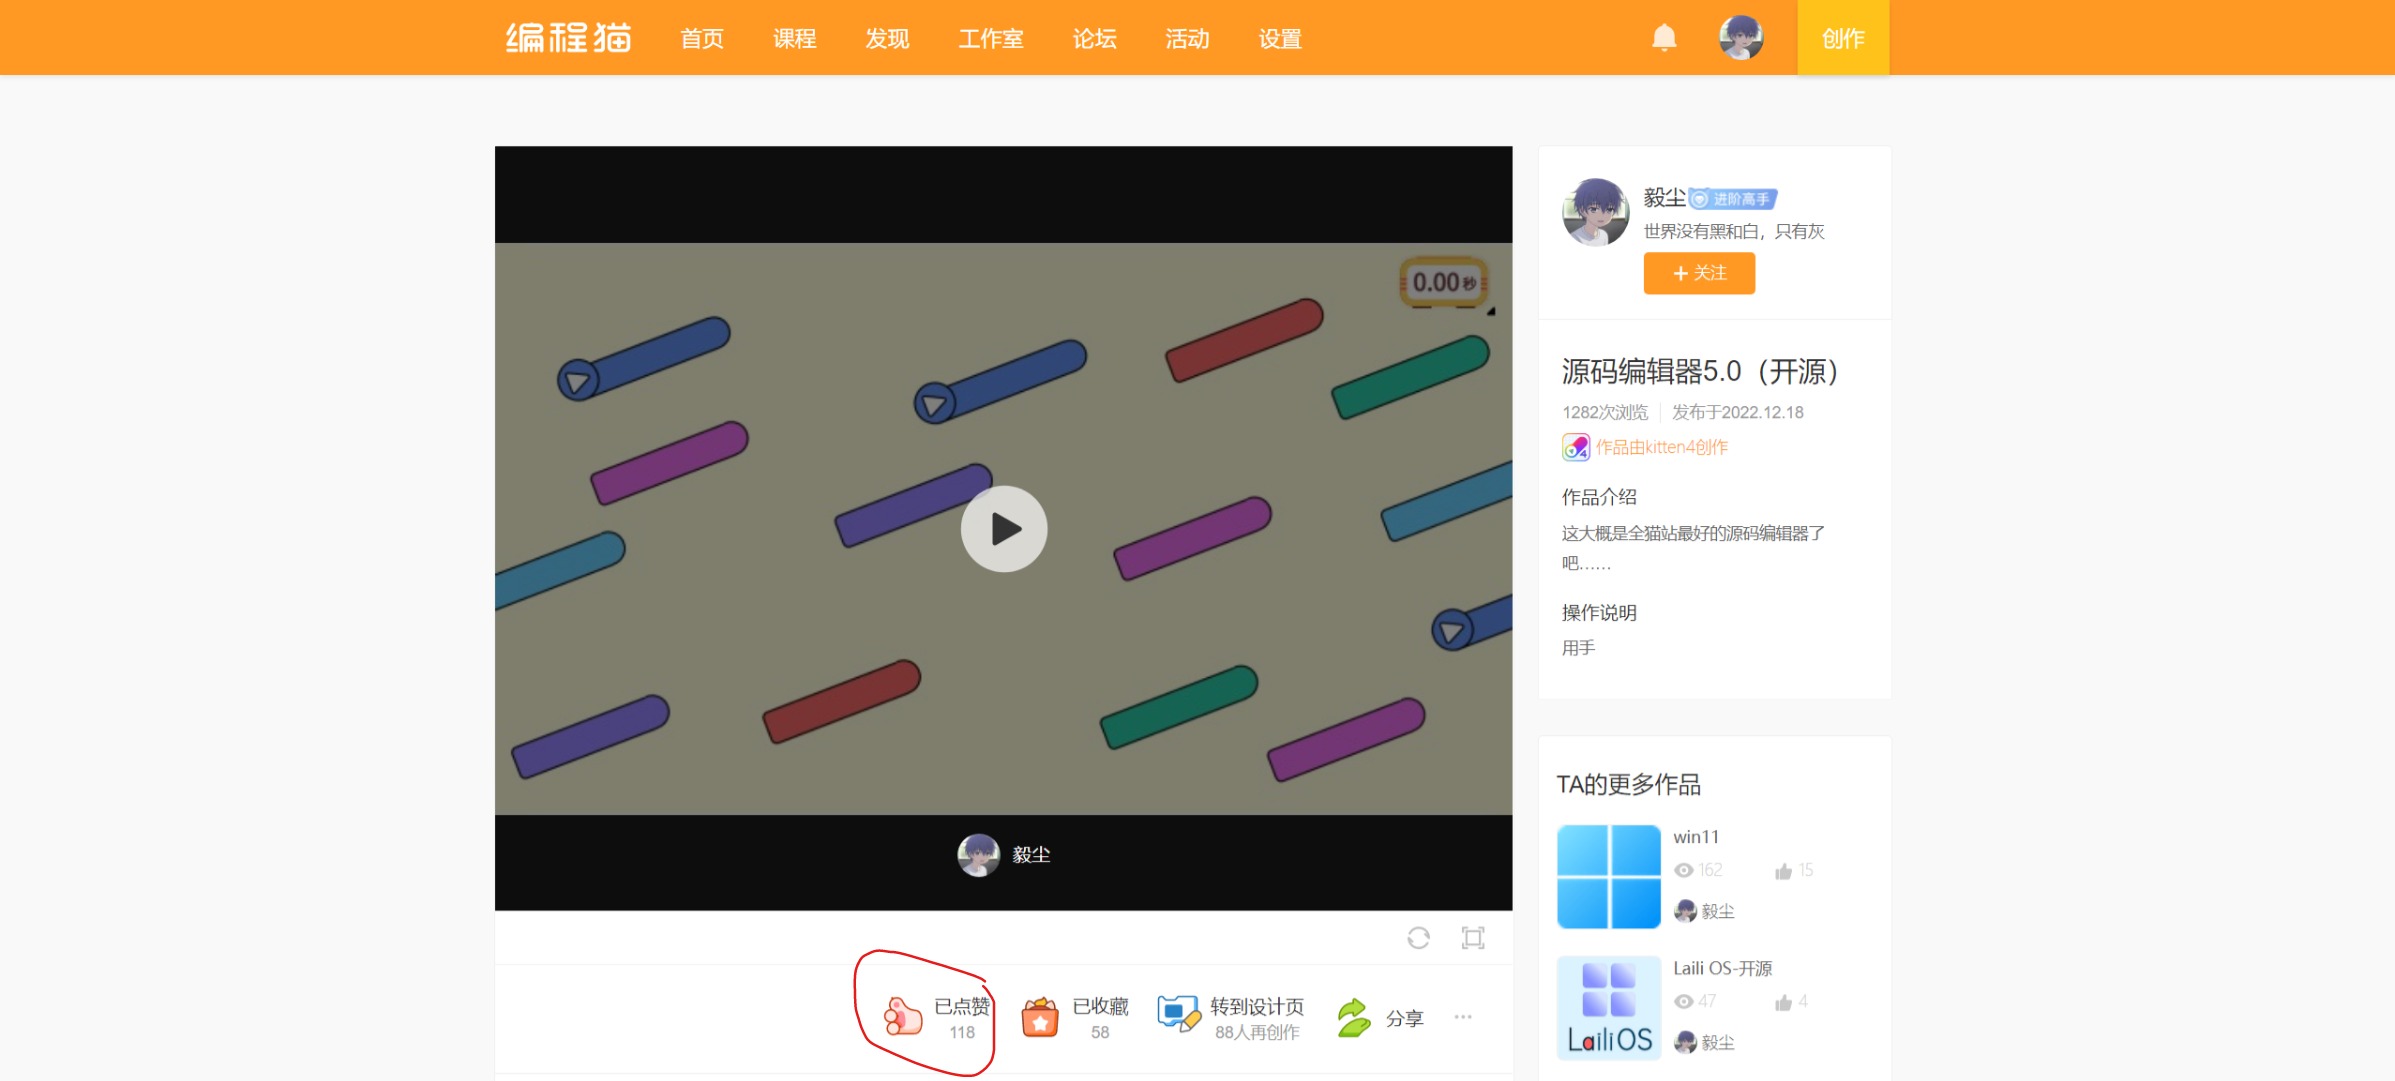Viewport: 2395px width, 1081px height.
Task: Click the 1282次浏览 view count
Action: [x=1605, y=412]
